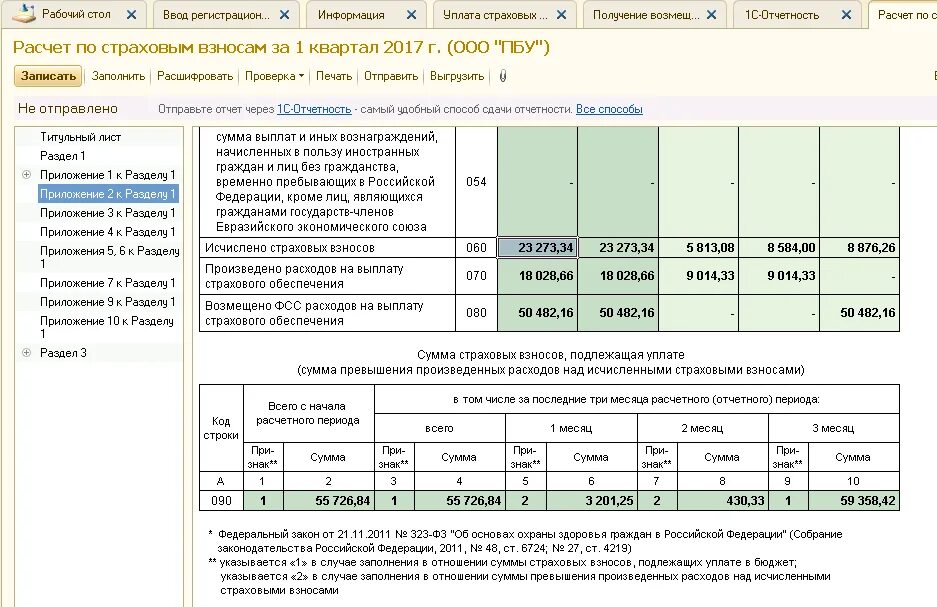Click Признак cell left of 3 201,25 in row 090
The height and width of the screenshot is (607, 937).
coord(526,501)
